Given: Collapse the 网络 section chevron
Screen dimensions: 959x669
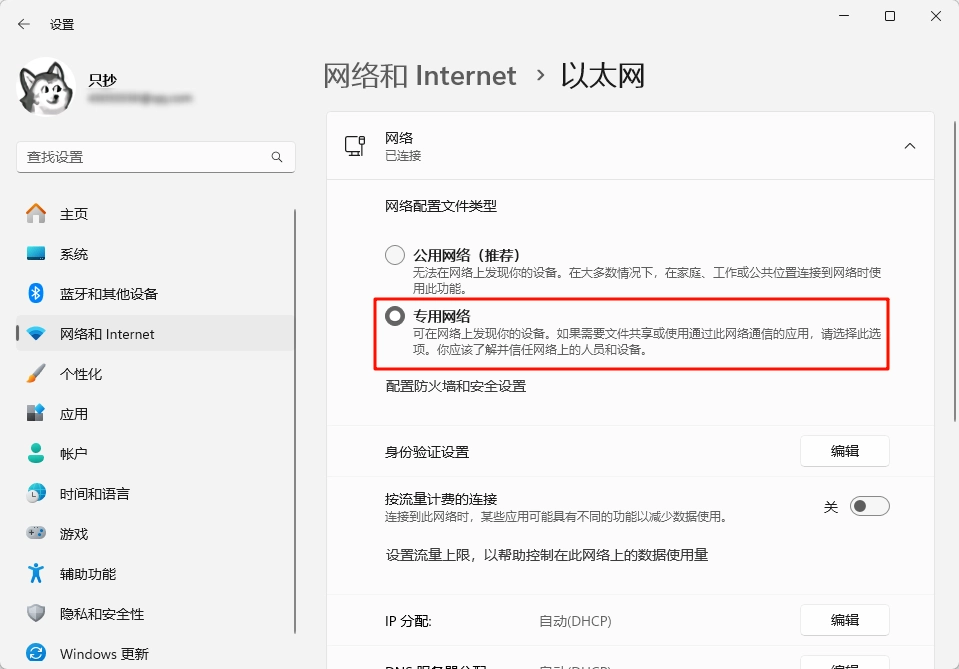Looking at the screenshot, I should pos(909,145).
